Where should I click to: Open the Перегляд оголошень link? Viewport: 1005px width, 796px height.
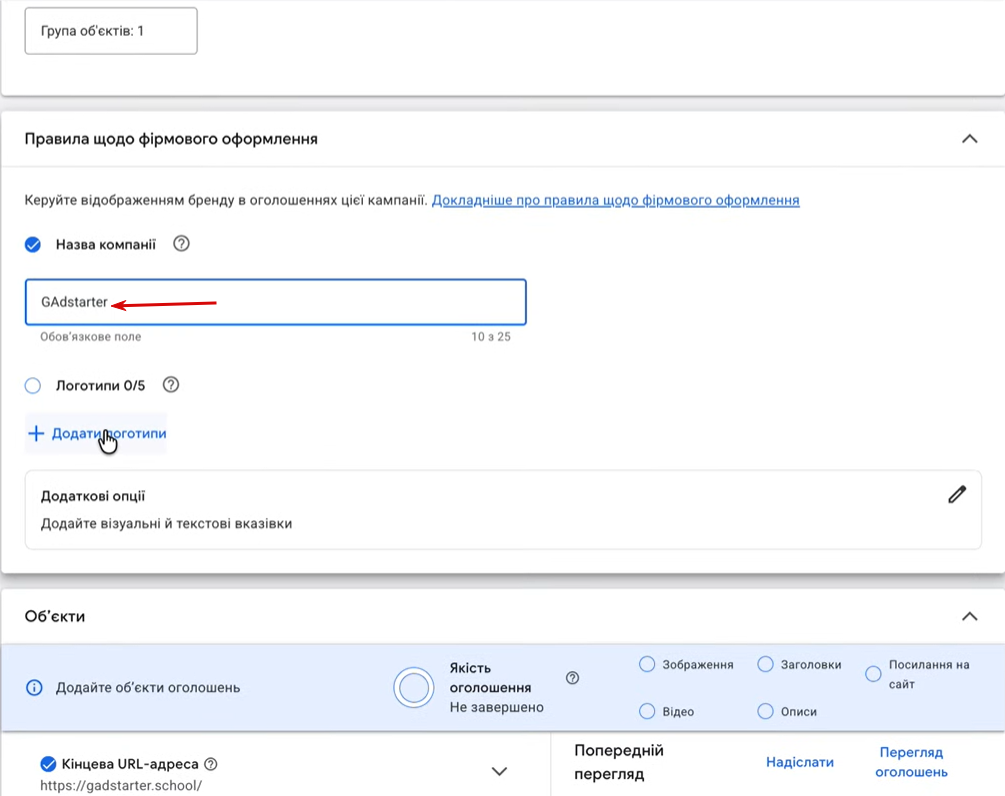[911, 762]
